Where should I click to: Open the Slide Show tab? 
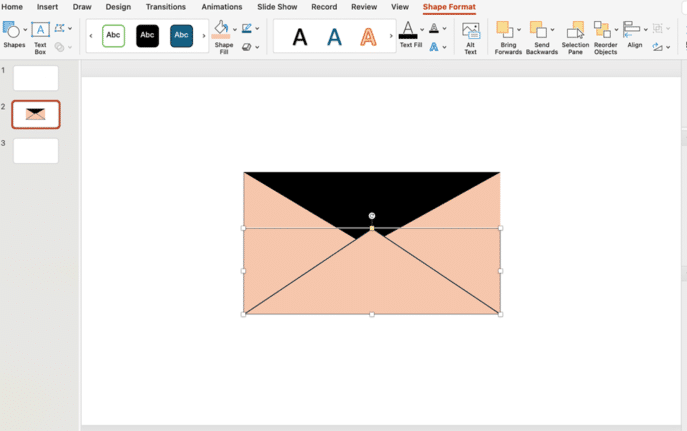point(278,7)
